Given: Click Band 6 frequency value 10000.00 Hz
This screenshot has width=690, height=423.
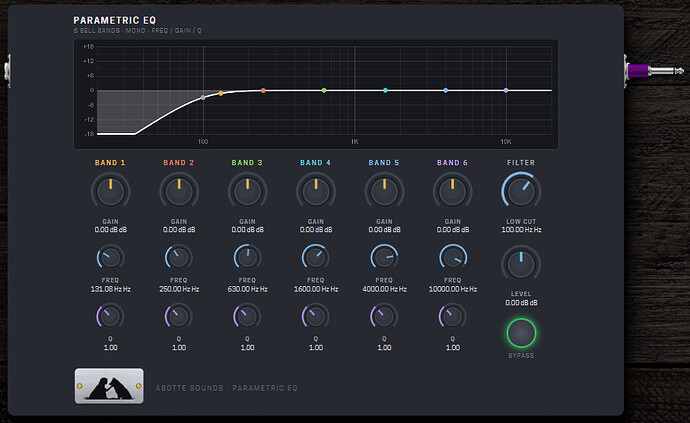Looking at the screenshot, I should (453, 289).
